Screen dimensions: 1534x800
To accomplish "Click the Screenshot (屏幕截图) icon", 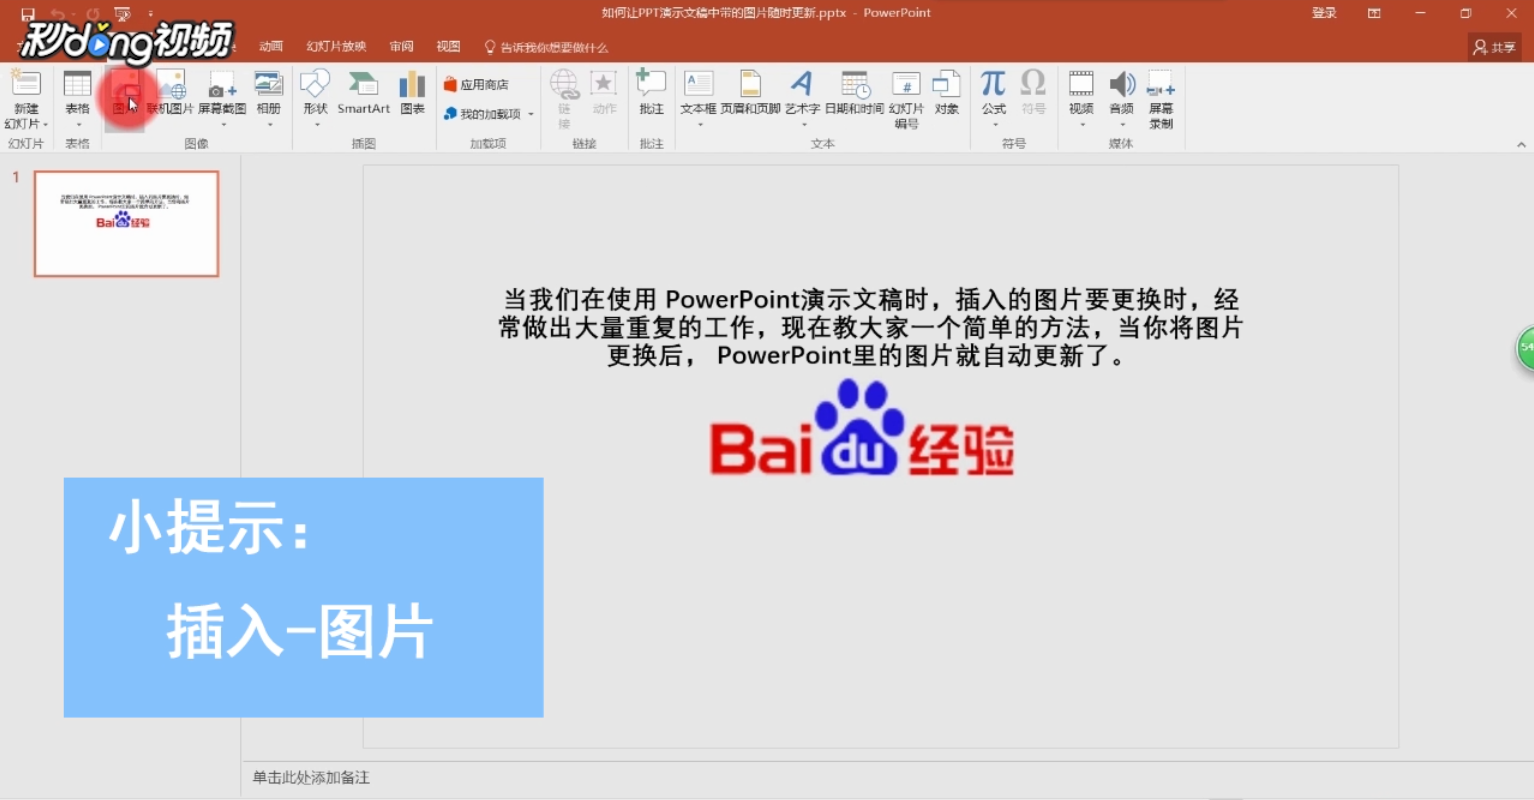I will click(x=222, y=85).
